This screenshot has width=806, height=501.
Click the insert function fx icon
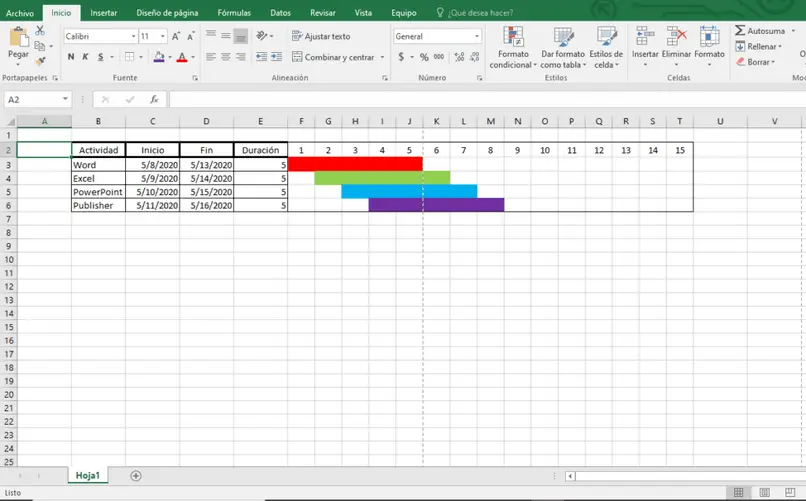pos(154,99)
